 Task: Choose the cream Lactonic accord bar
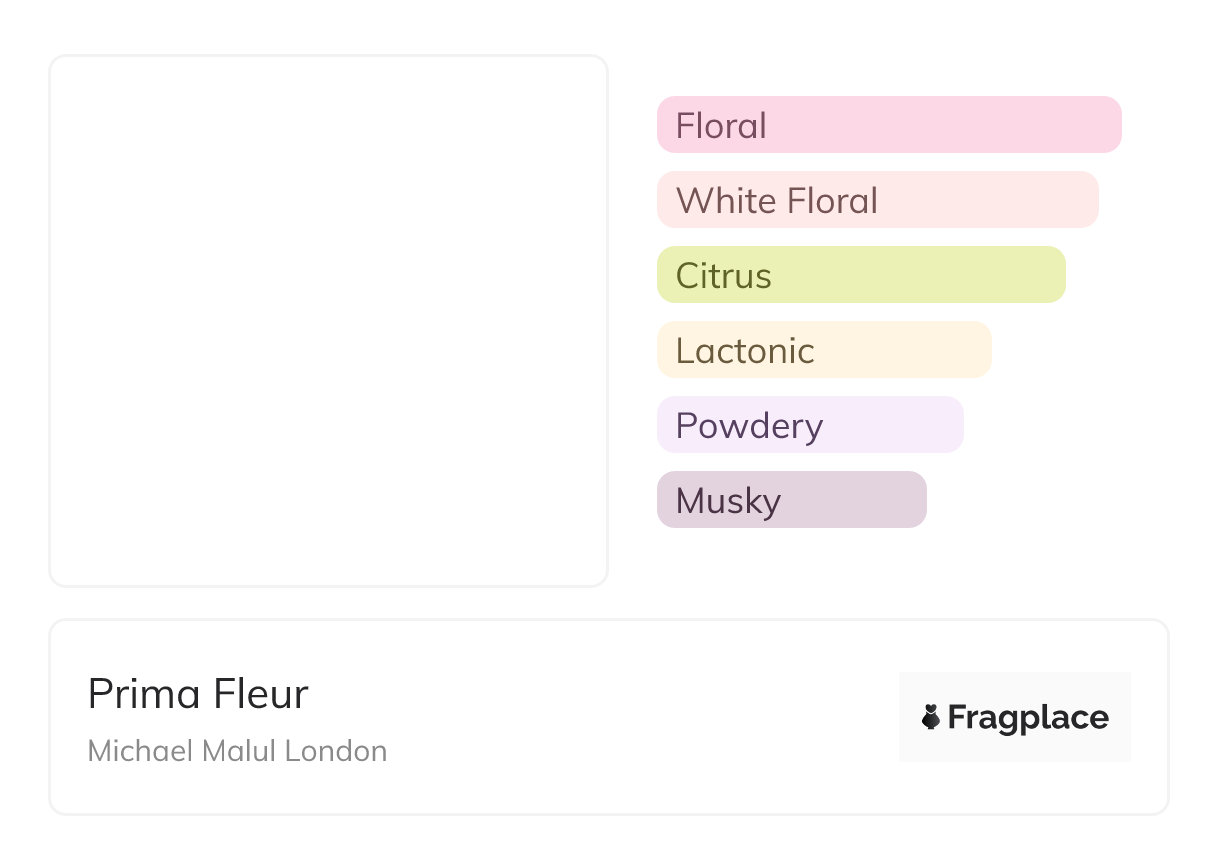click(x=900, y=350)
